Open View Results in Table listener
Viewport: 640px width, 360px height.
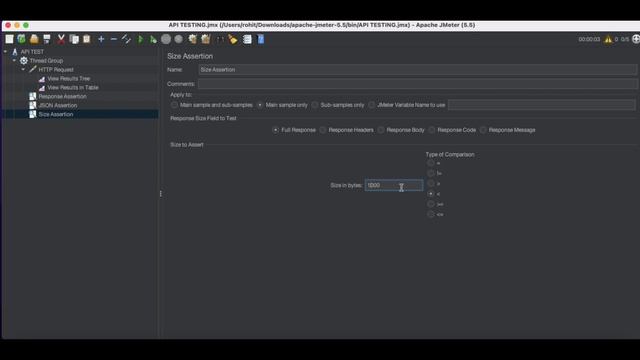point(73,87)
